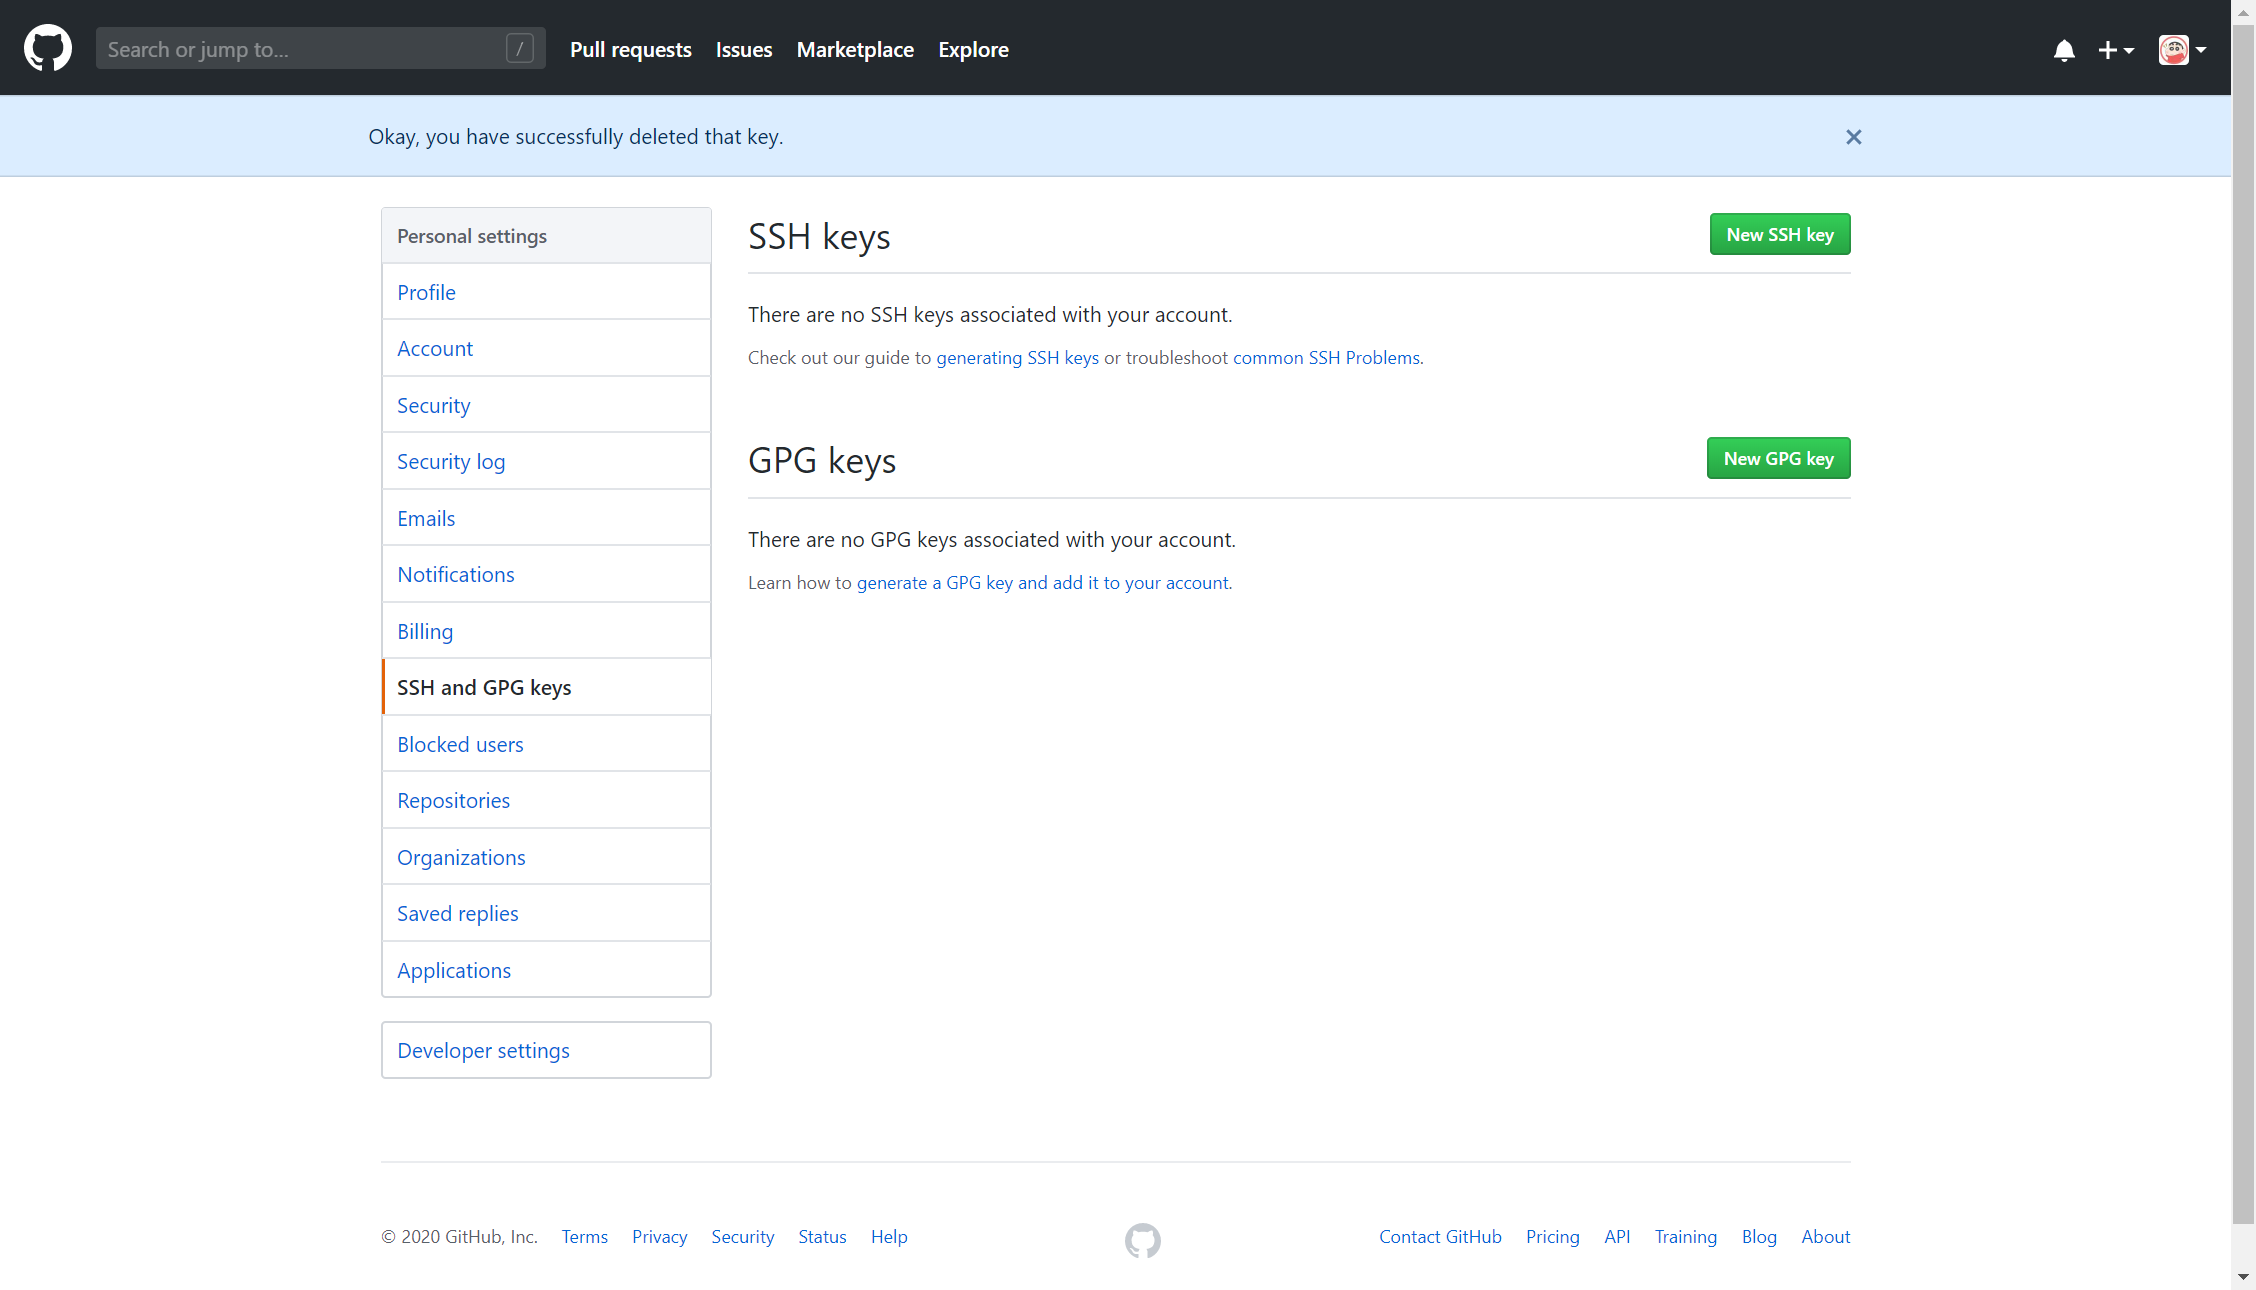Screen dimensions: 2256x1290
Task: Open the generating SSH keys guide link
Action: click(1017, 357)
